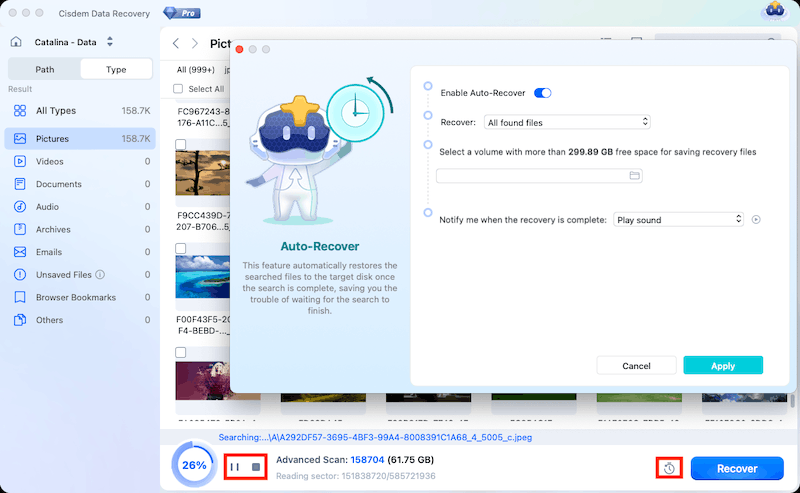800x493 pixels.
Task: Click the Others files icon
Action: 20,320
